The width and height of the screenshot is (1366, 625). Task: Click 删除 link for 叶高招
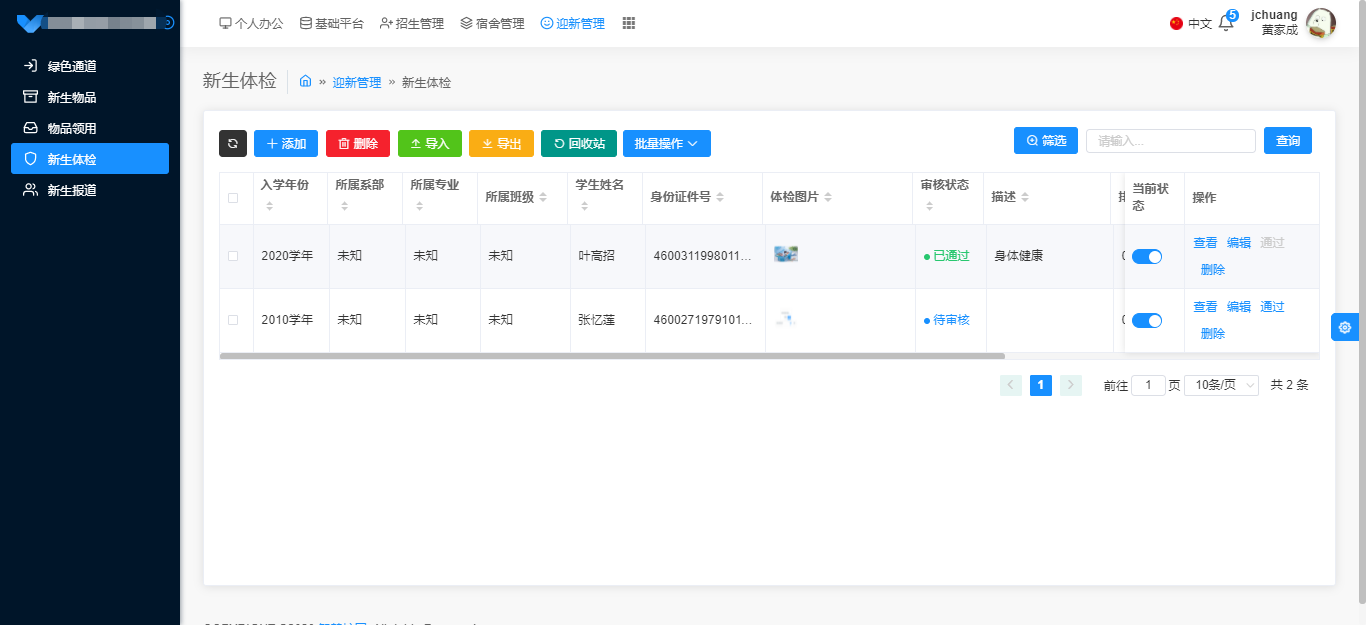(x=1213, y=270)
